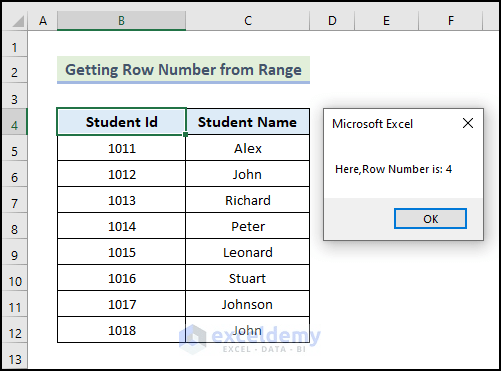The width and height of the screenshot is (501, 371).
Task: Select the 'Getting Row Number from Range' title cell
Action: point(183,70)
